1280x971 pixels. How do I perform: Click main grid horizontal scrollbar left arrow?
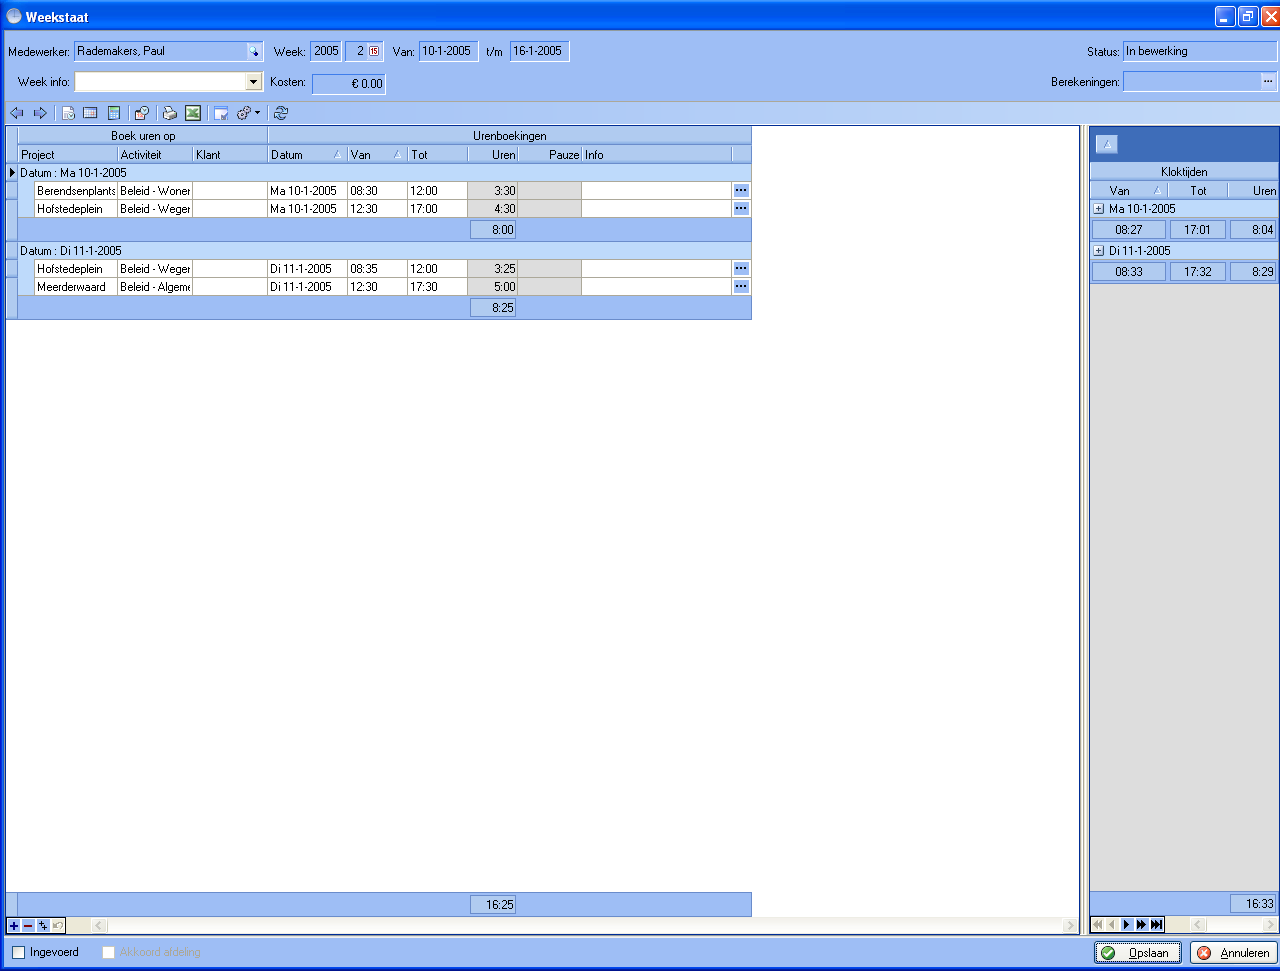[100, 925]
